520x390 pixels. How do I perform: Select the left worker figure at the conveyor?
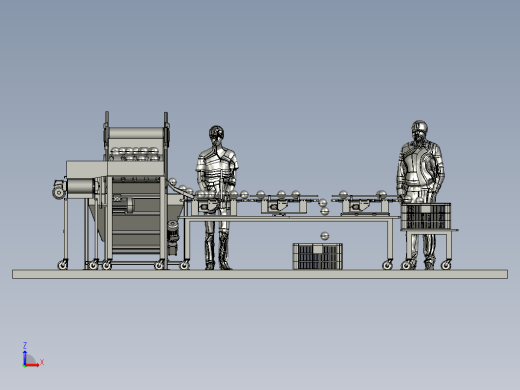(217, 197)
